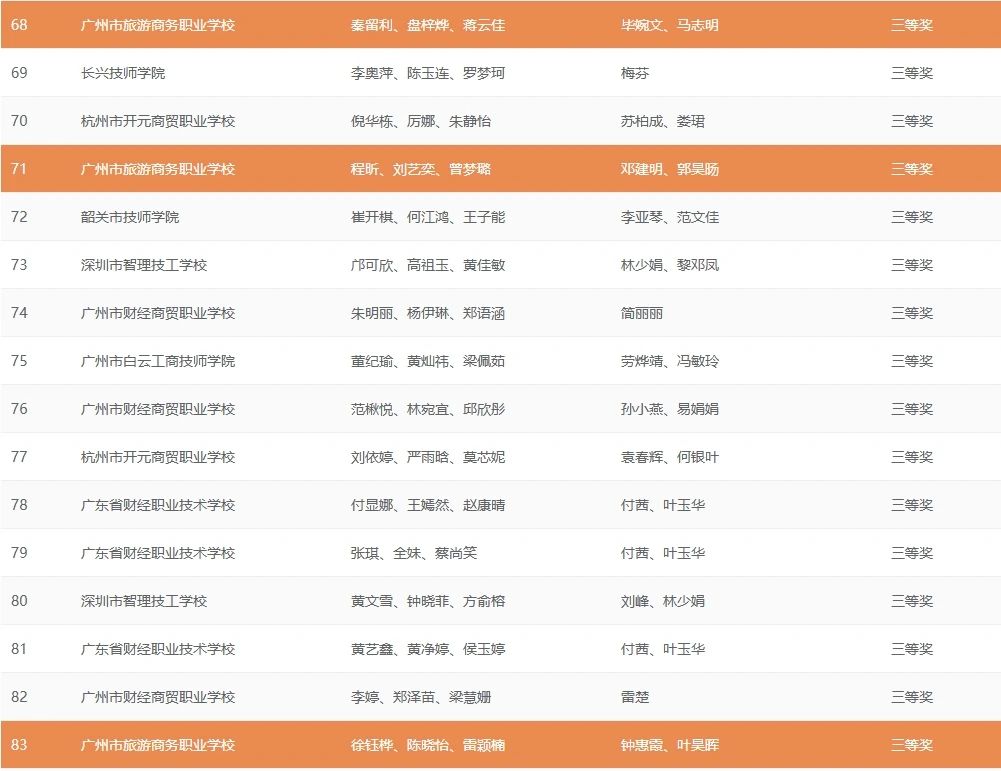Click 三等奖 in row 72
The image size is (1001, 771).
pyautogui.click(x=912, y=217)
